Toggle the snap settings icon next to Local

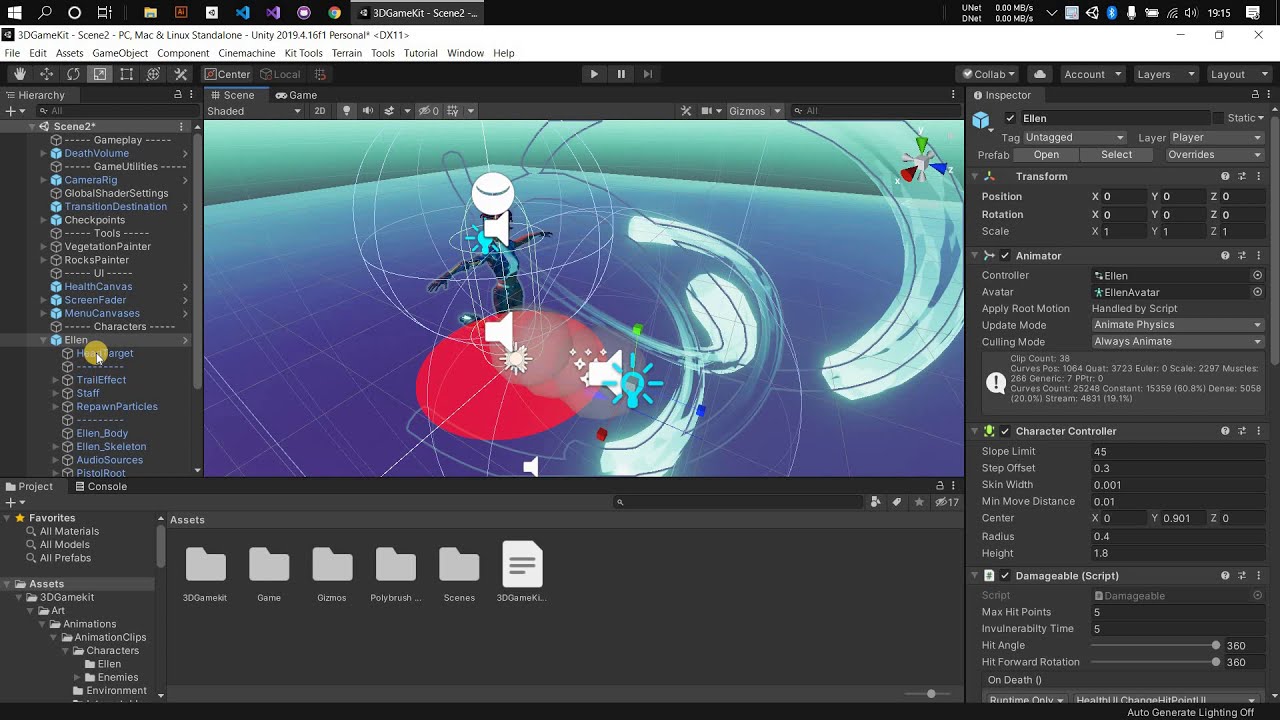(320, 74)
